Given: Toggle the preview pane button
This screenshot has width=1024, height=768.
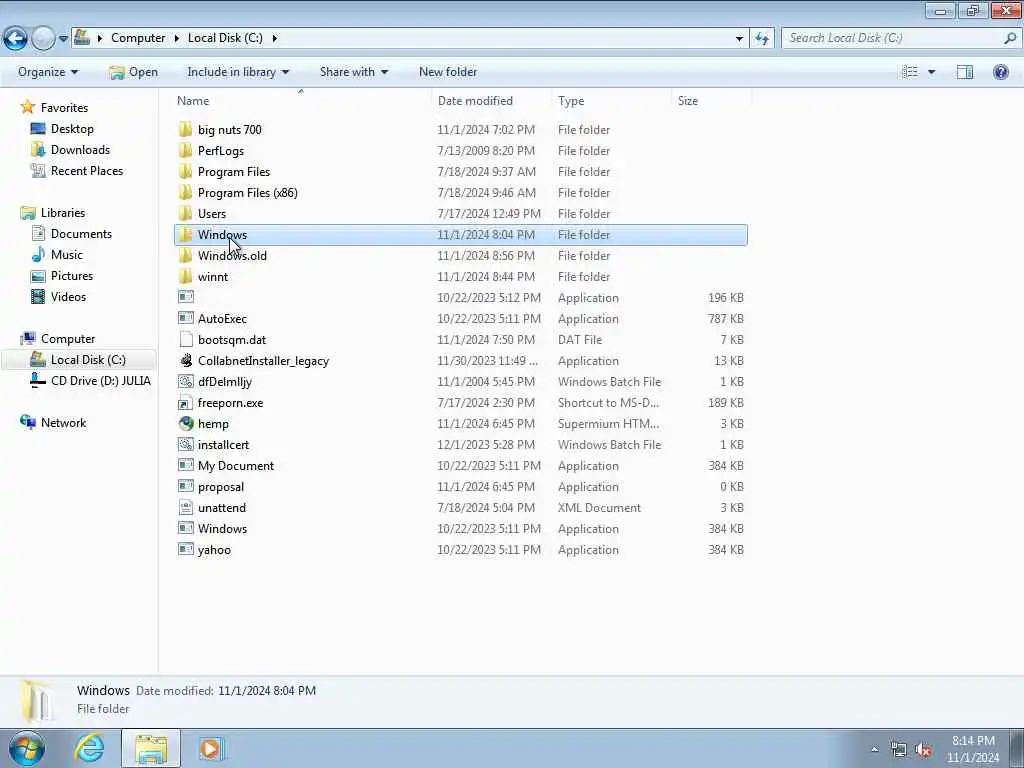Looking at the screenshot, I should pos(965,72).
